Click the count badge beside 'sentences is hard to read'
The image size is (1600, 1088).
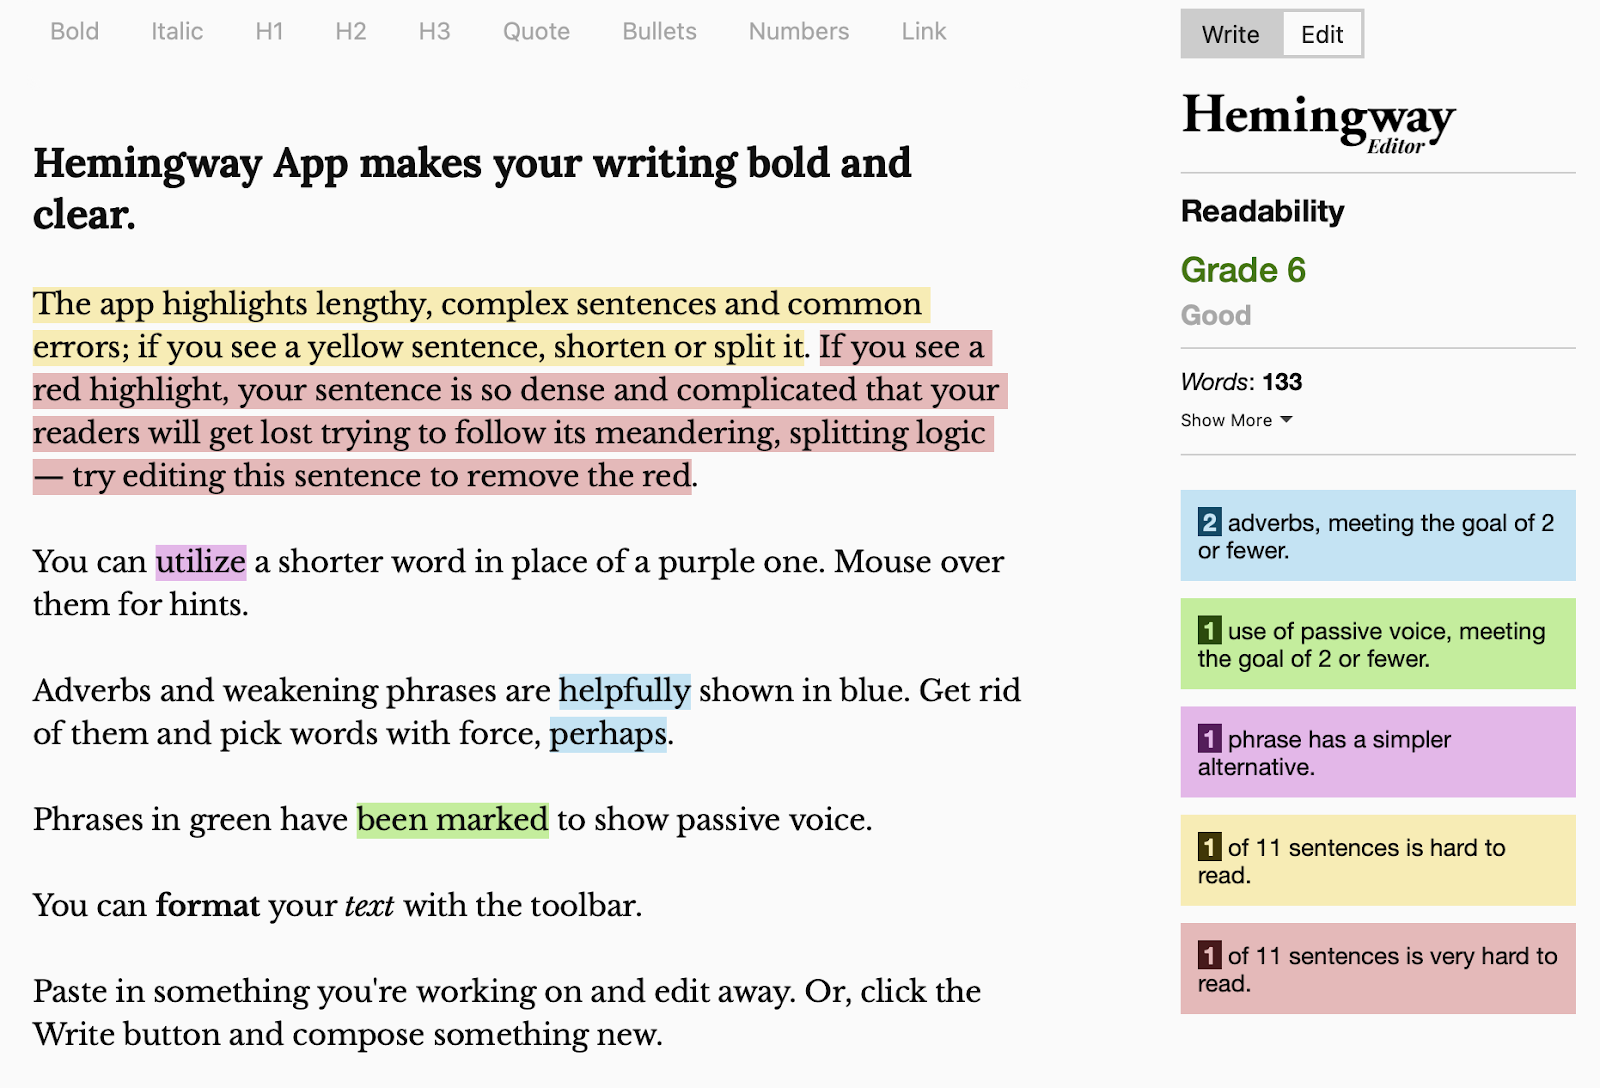coord(1209,847)
